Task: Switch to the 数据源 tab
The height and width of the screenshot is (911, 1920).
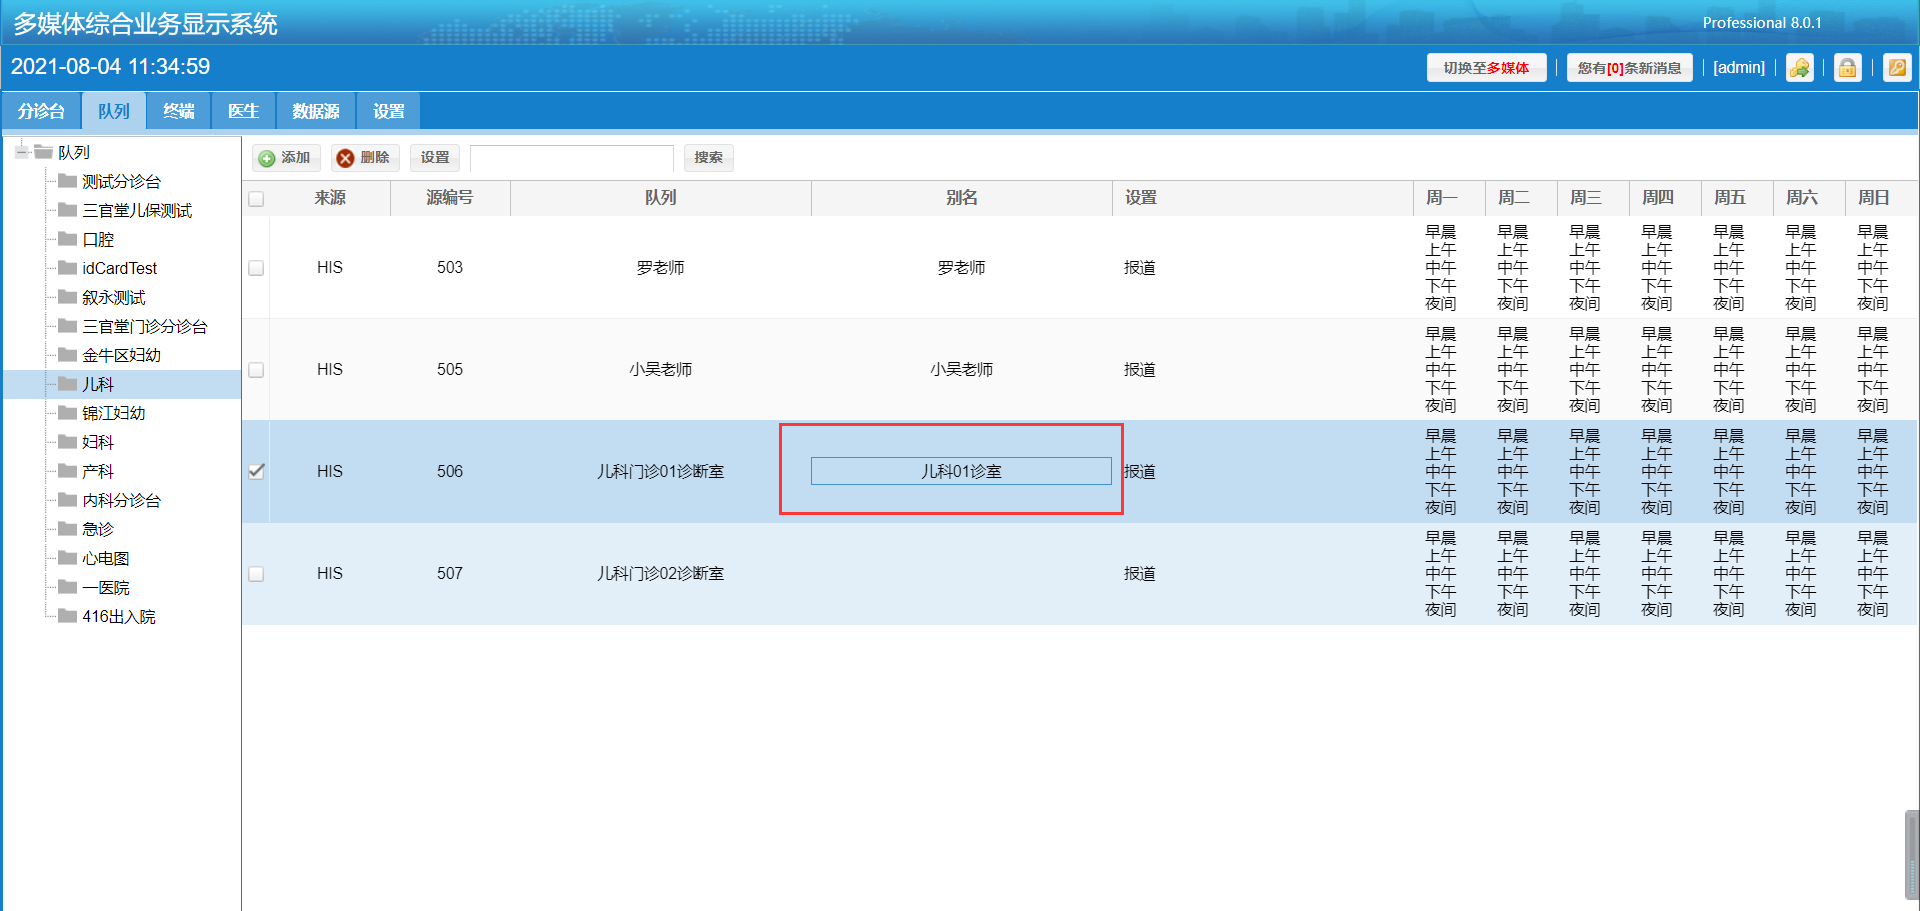Action: [316, 111]
